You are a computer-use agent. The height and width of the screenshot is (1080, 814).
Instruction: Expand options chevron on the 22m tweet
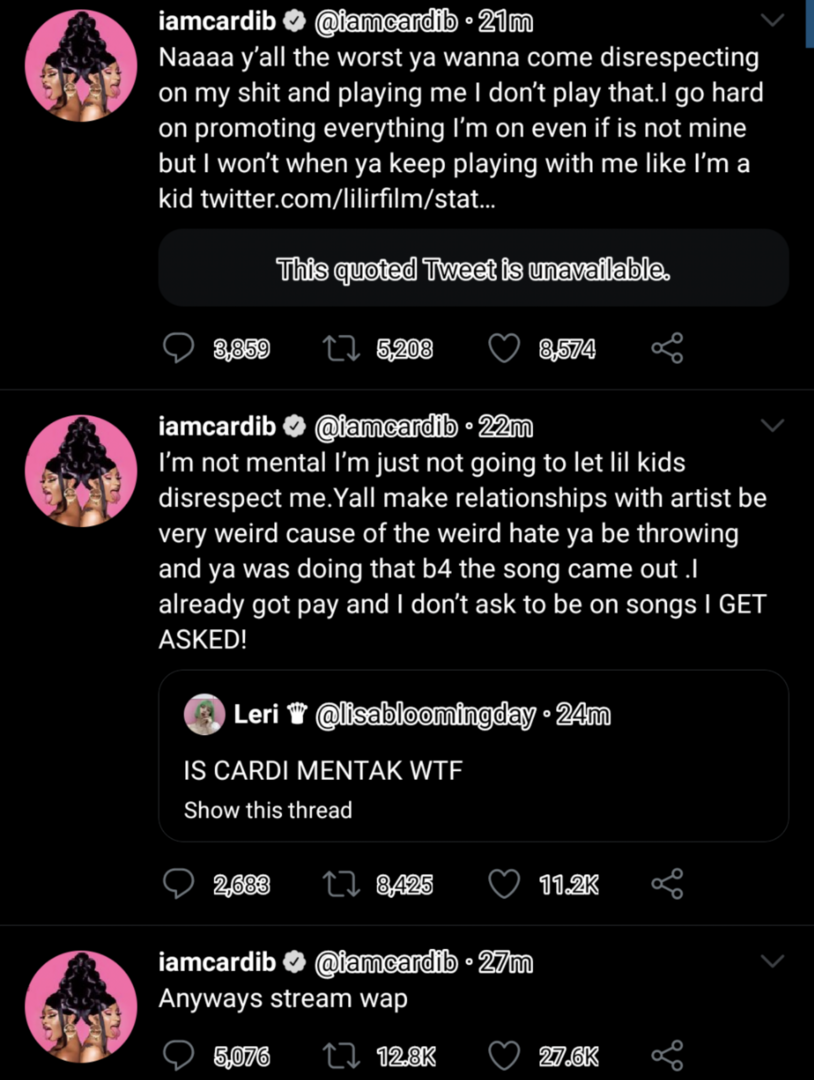773,425
